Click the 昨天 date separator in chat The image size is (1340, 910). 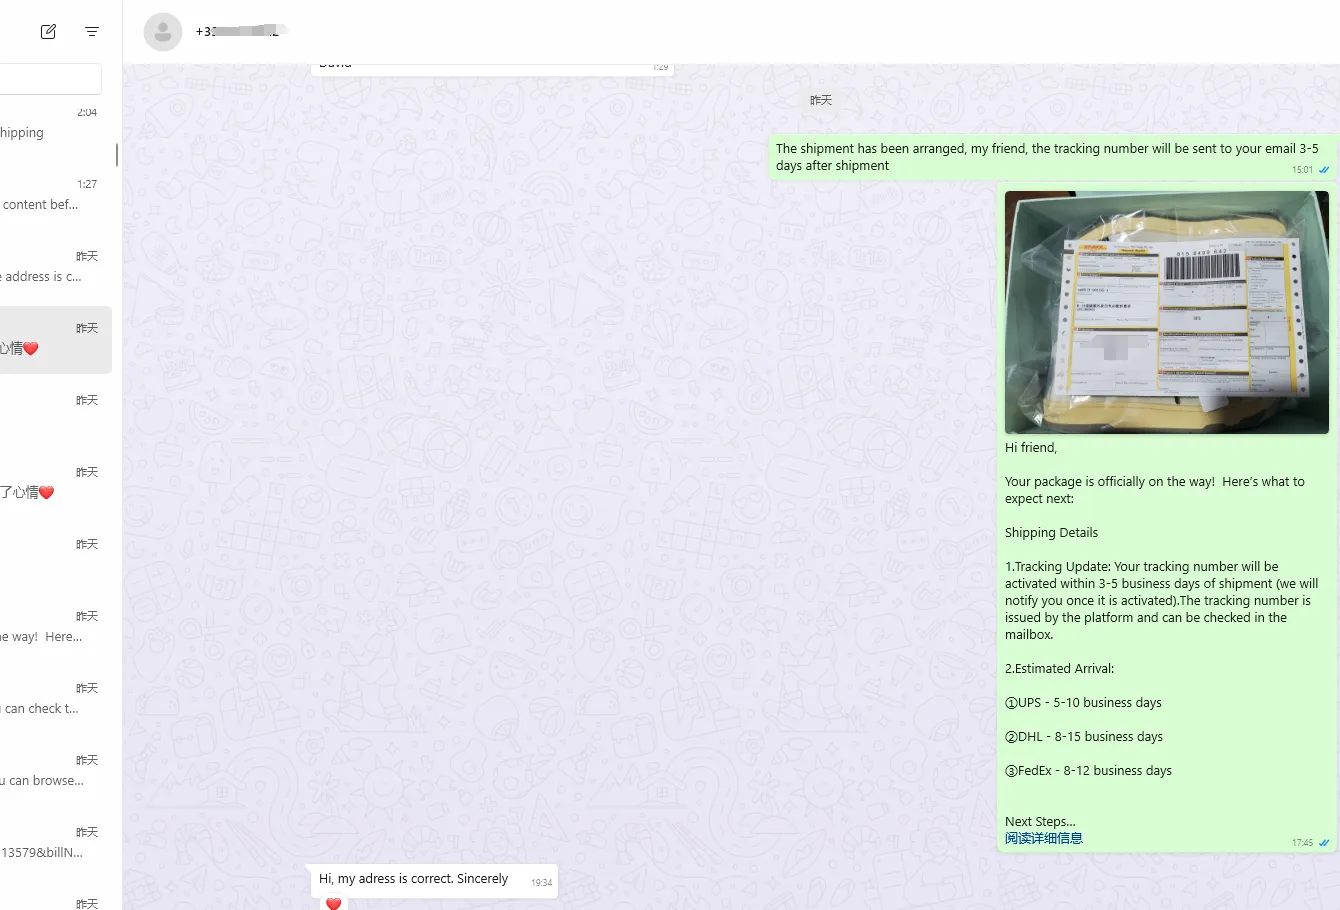821,100
